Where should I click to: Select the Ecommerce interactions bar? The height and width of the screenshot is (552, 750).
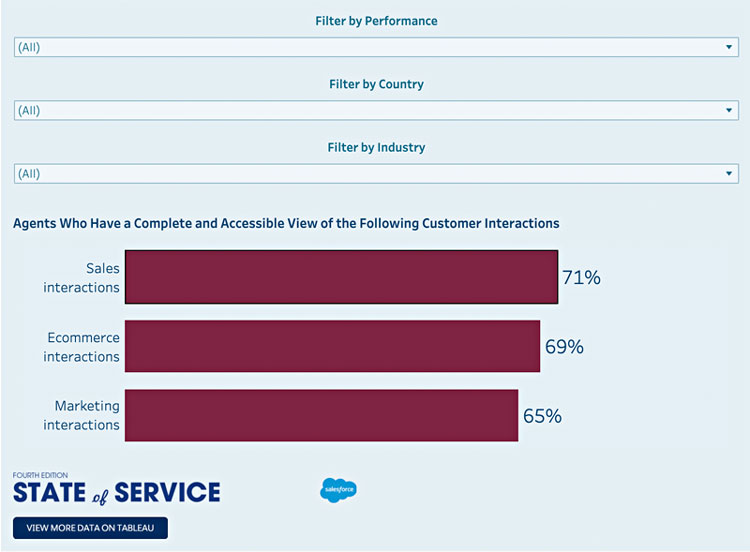click(332, 346)
